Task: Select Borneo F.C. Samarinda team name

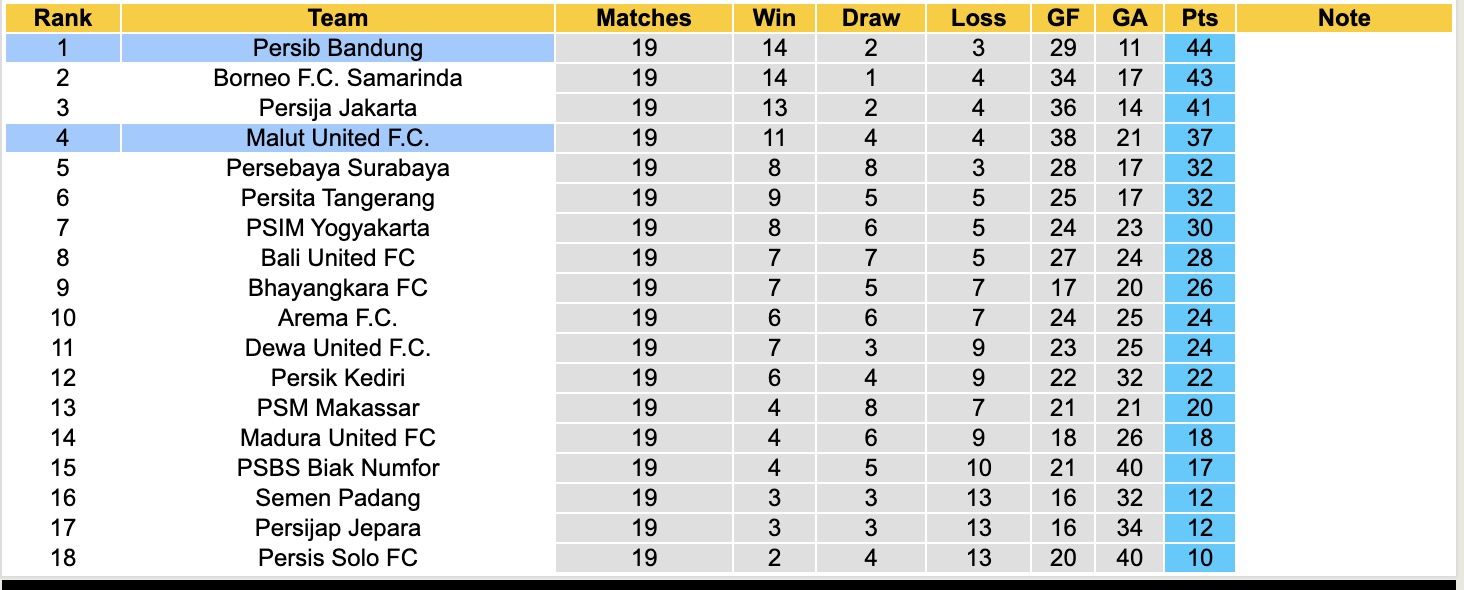Action: [338, 78]
